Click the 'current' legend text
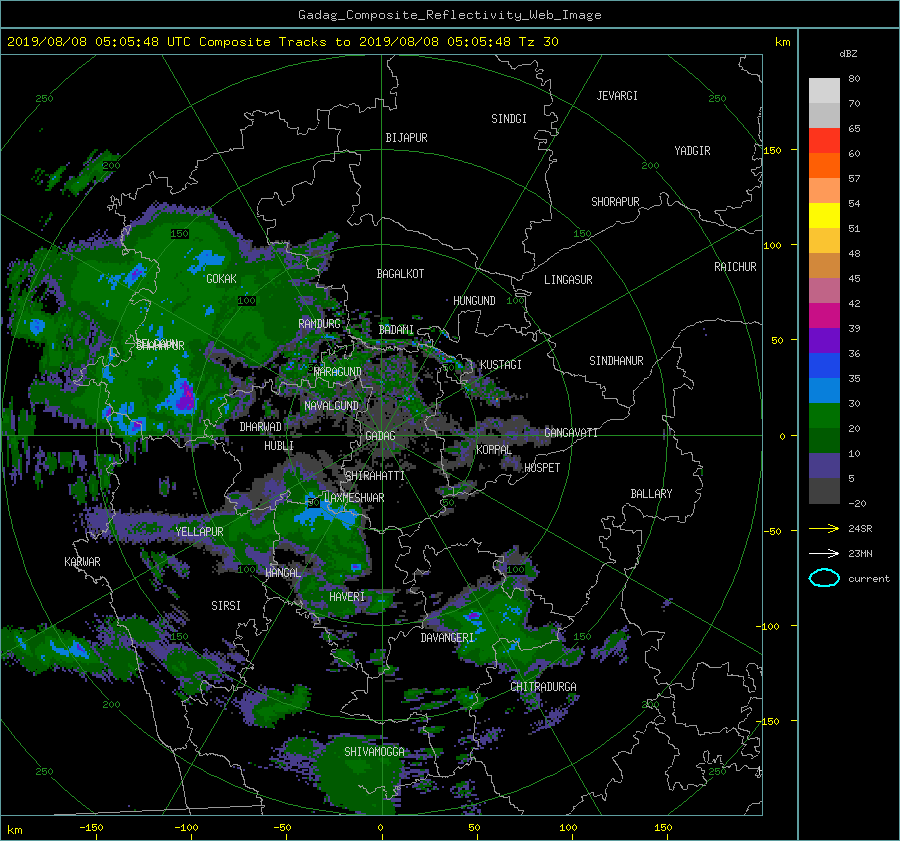 (869, 579)
